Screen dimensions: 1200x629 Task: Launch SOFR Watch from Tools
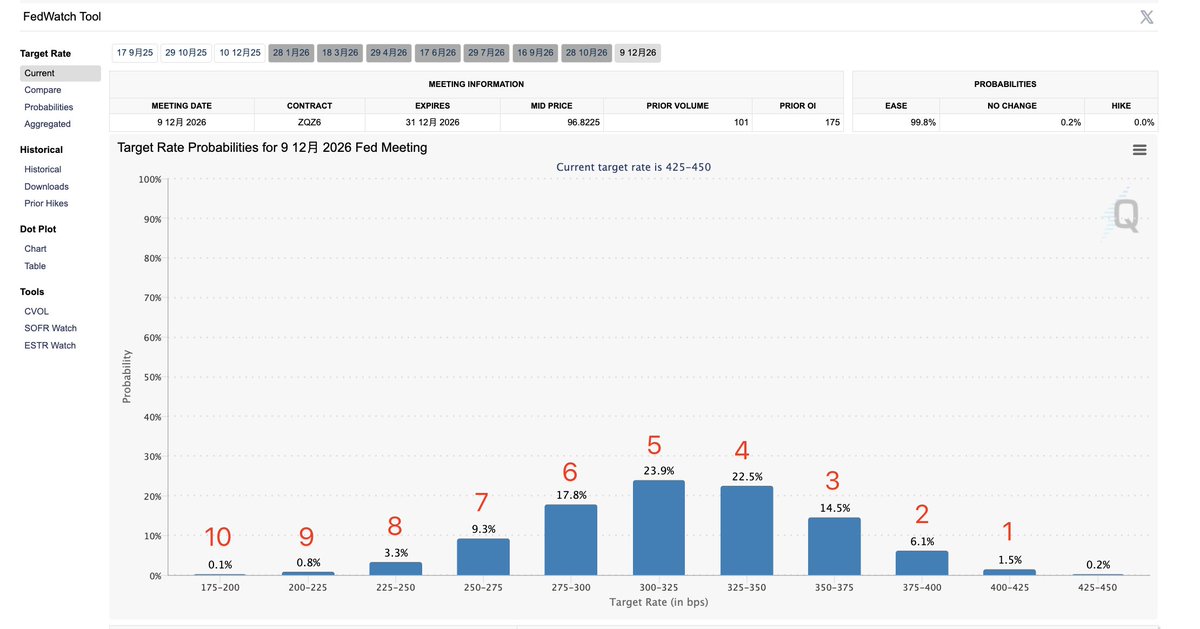[x=51, y=328]
